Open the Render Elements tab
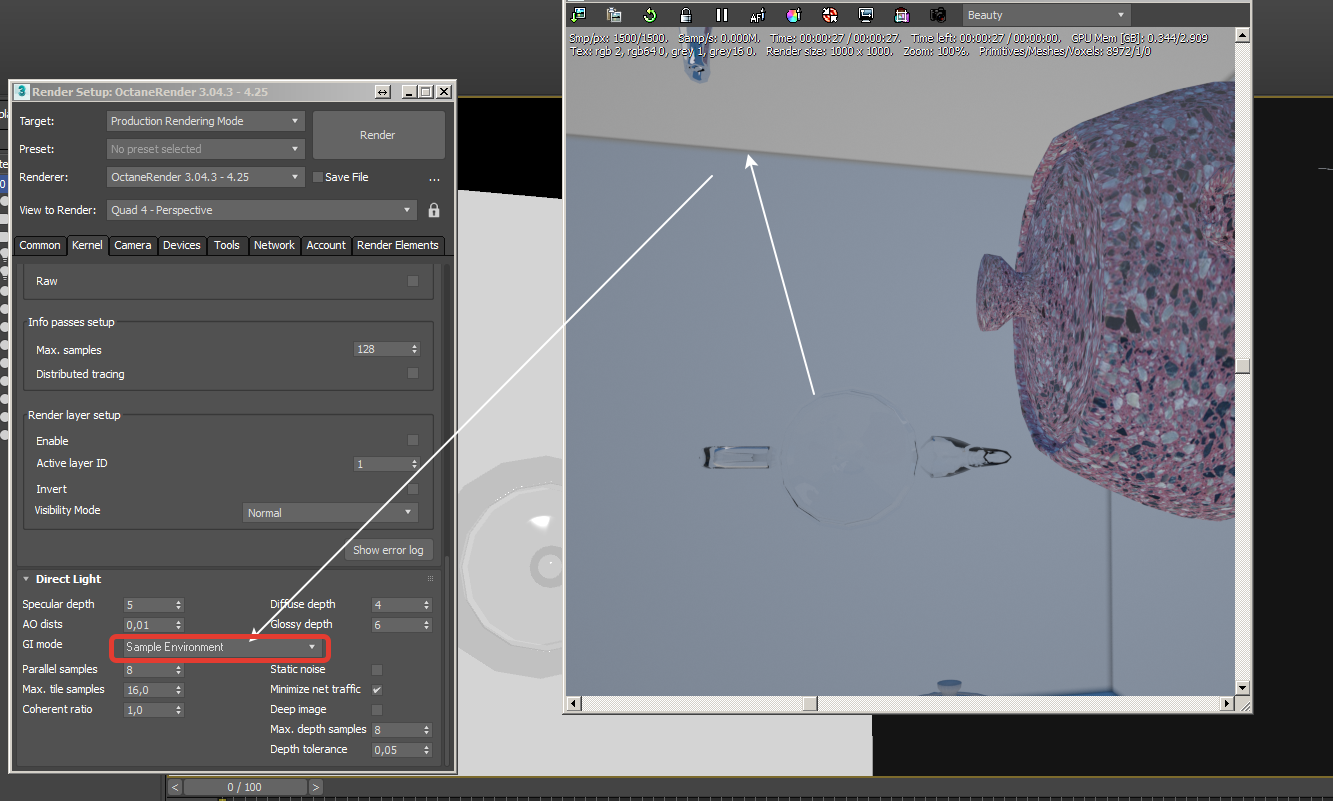The height and width of the screenshot is (801, 1333). [x=398, y=245]
